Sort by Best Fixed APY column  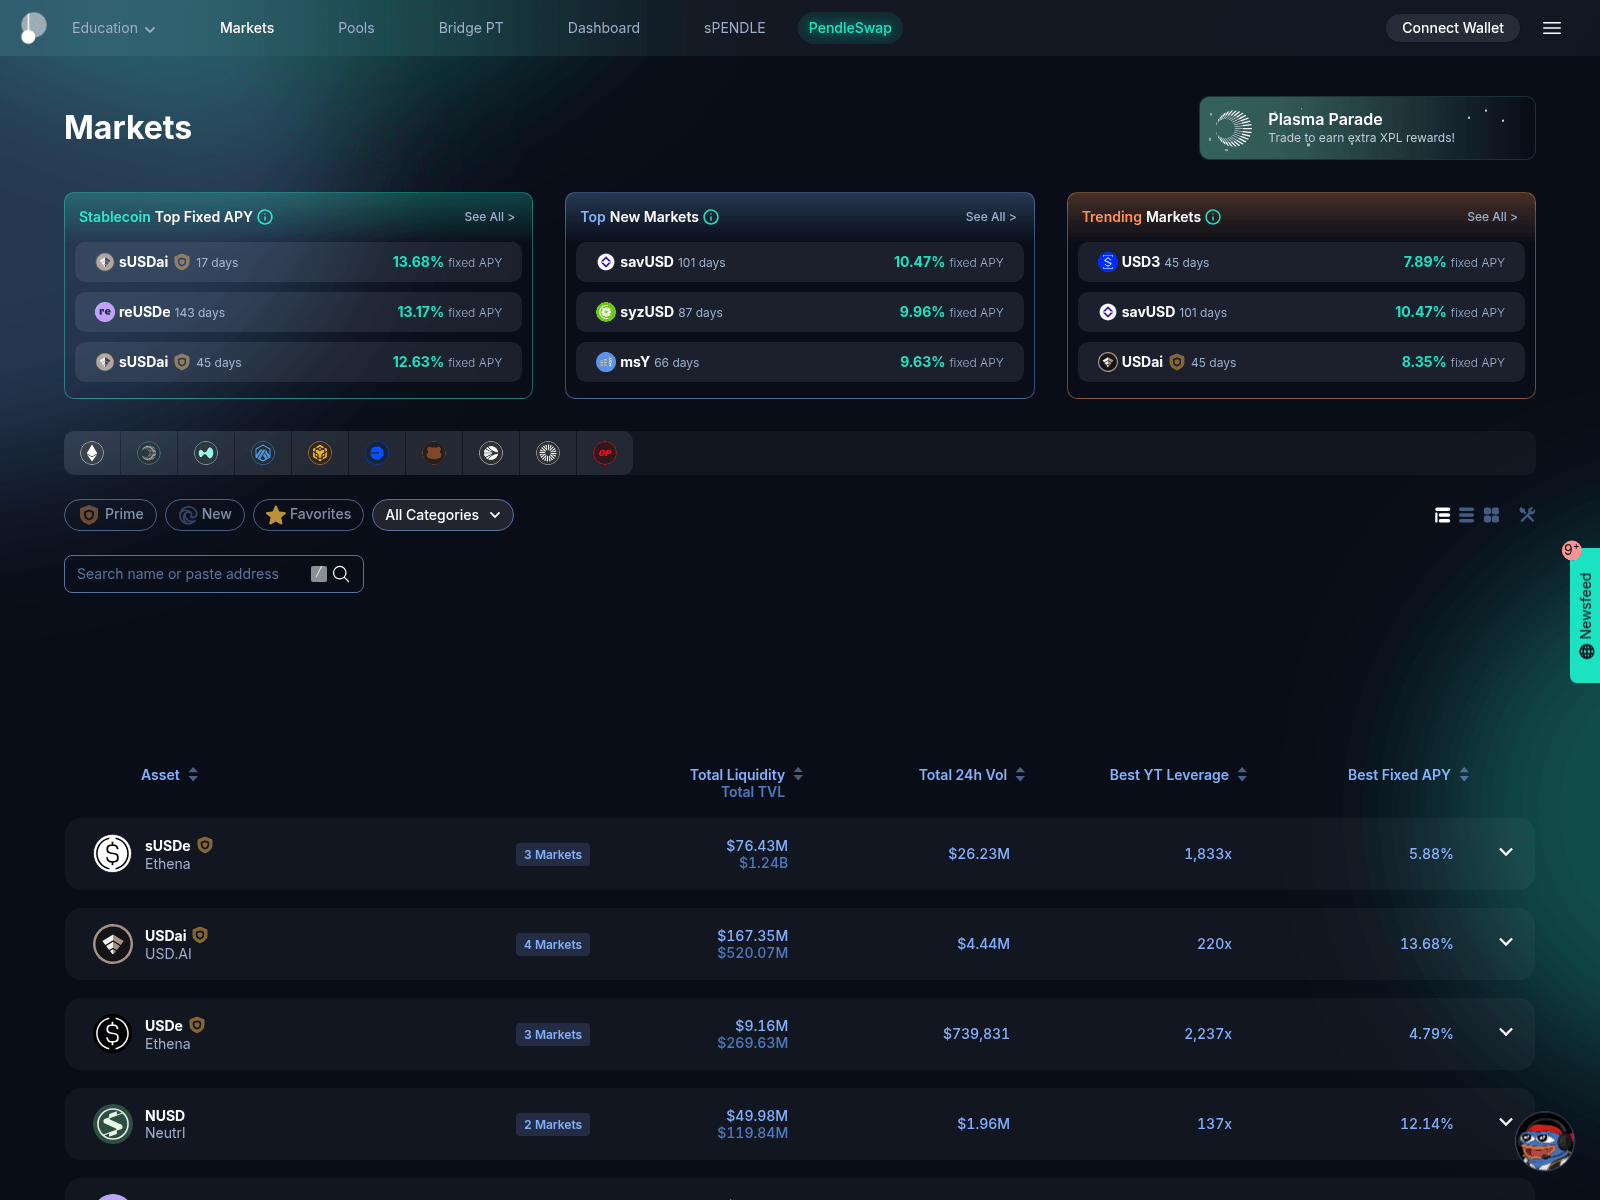click(x=1406, y=774)
